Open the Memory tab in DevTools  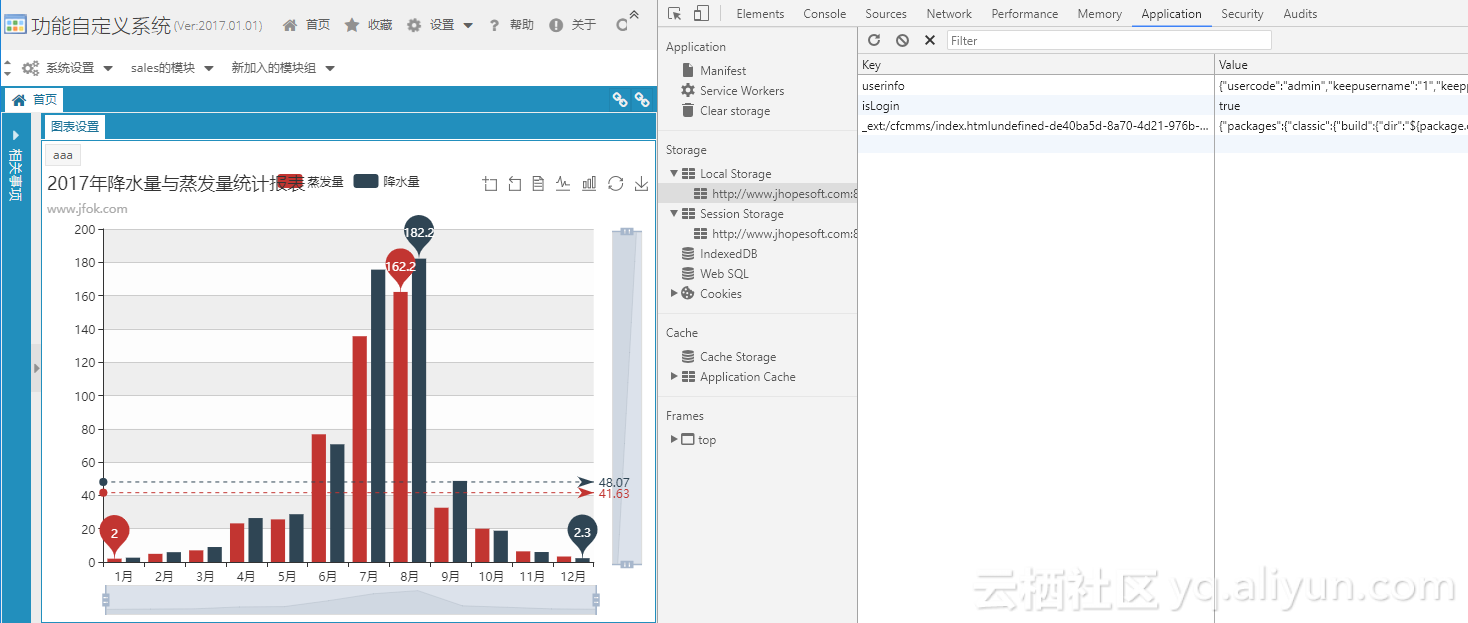[1100, 14]
